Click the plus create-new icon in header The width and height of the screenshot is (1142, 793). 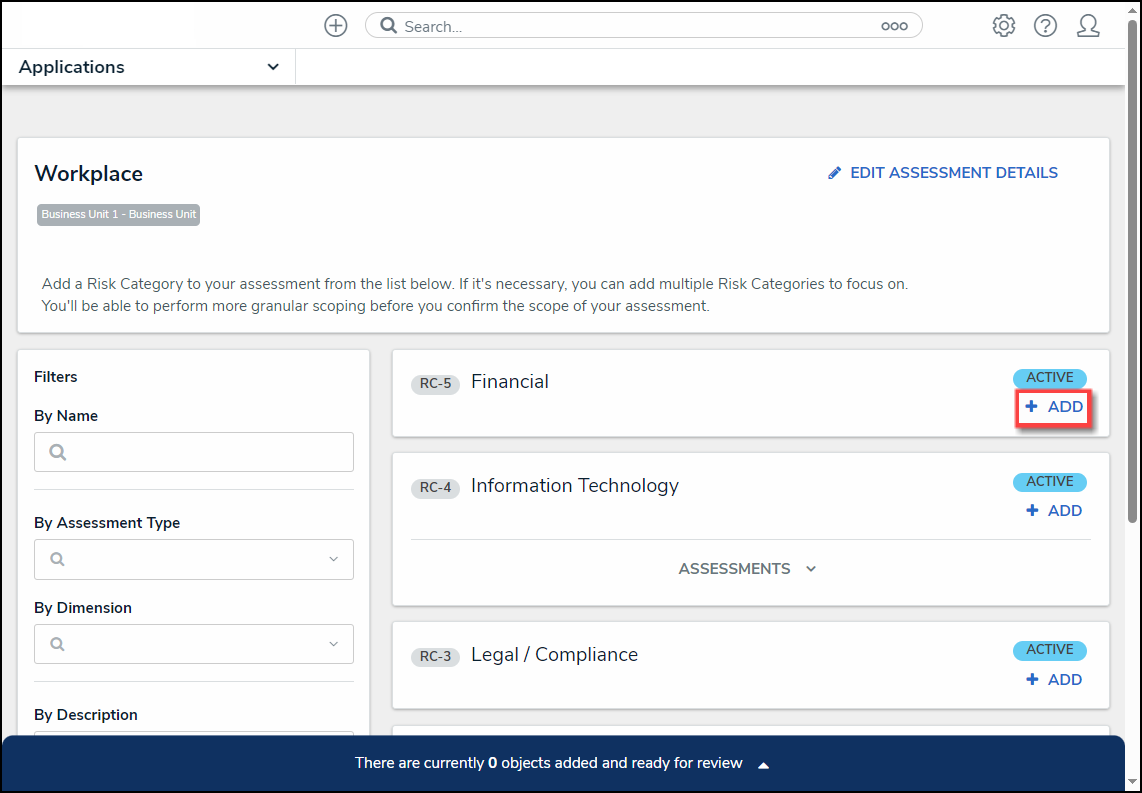tap(336, 26)
